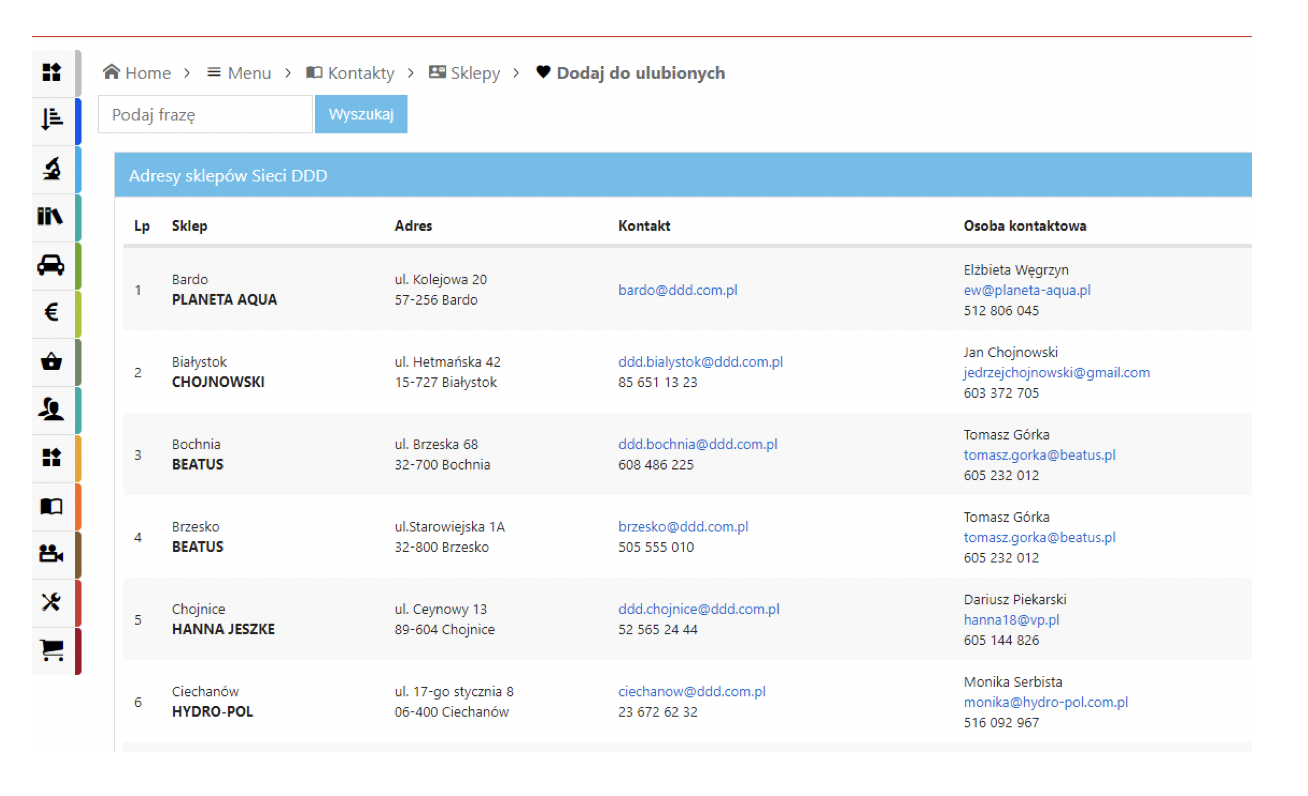Open ew@planeta-aqua.pl email link
The width and height of the screenshot is (1308, 796).
1027,290
